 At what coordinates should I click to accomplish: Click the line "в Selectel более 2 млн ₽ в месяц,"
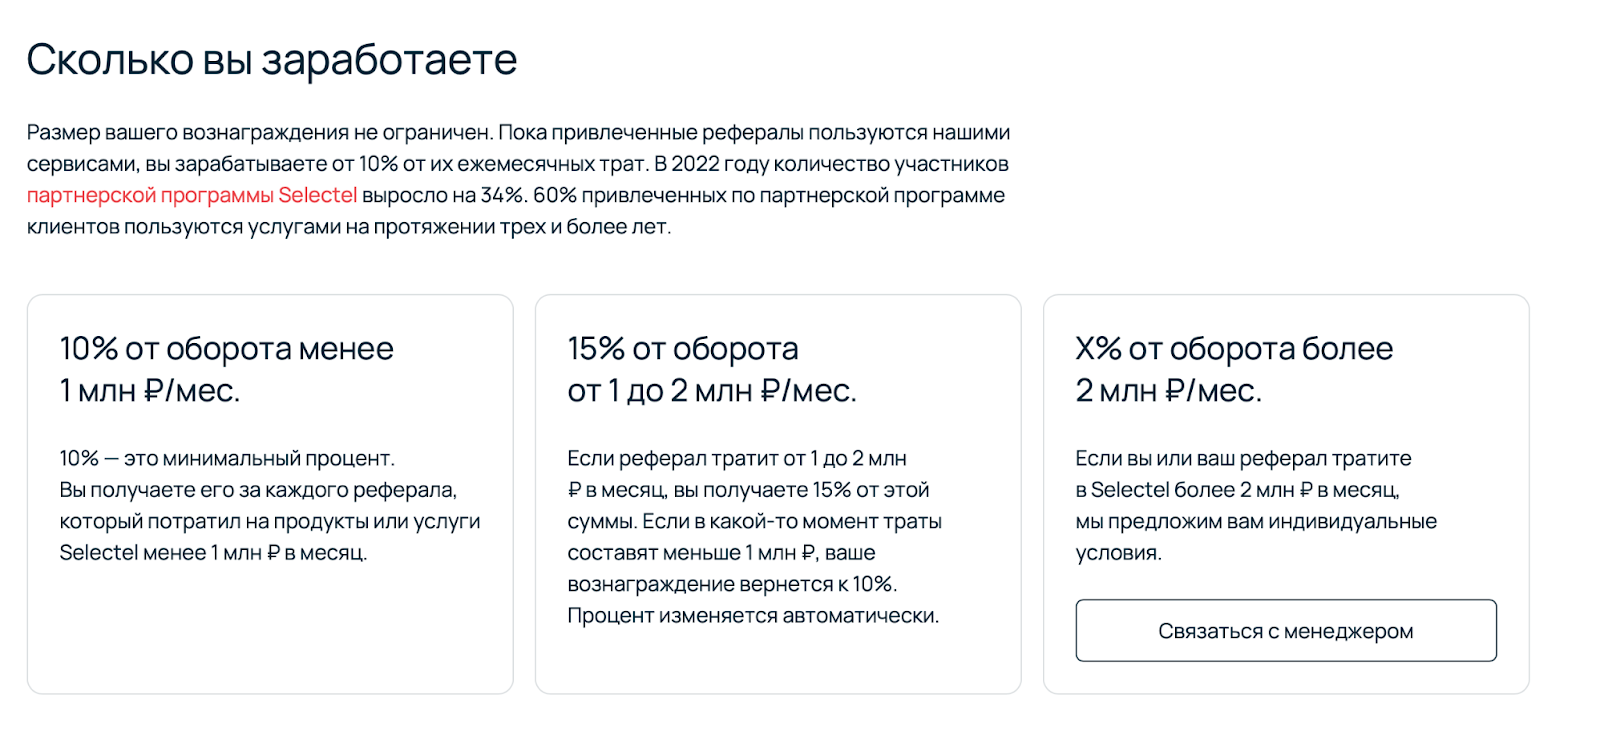(x=1237, y=490)
